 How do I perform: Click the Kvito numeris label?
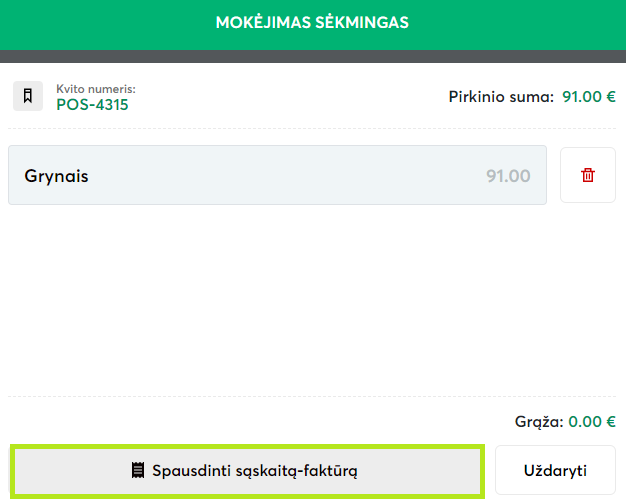click(x=96, y=89)
